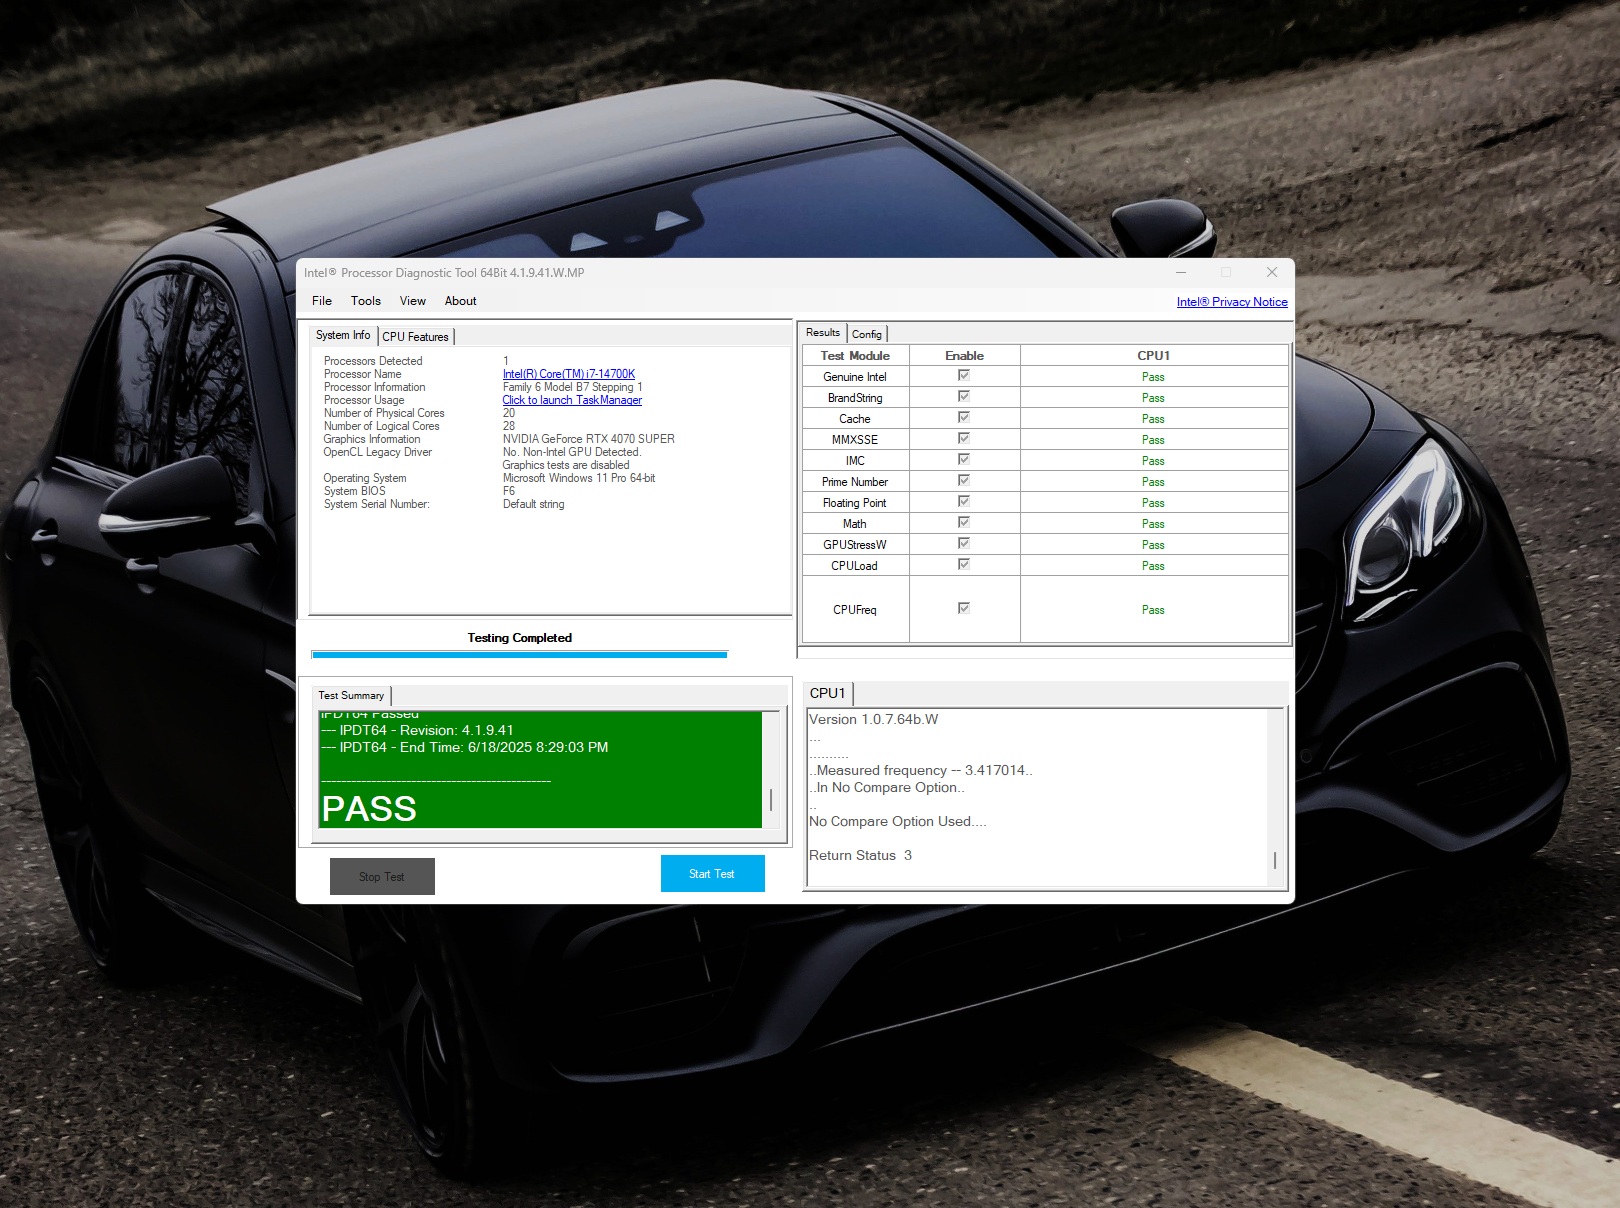The width and height of the screenshot is (1620, 1208).
Task: Toggle the Prime Number enable checkbox
Action: click(964, 481)
